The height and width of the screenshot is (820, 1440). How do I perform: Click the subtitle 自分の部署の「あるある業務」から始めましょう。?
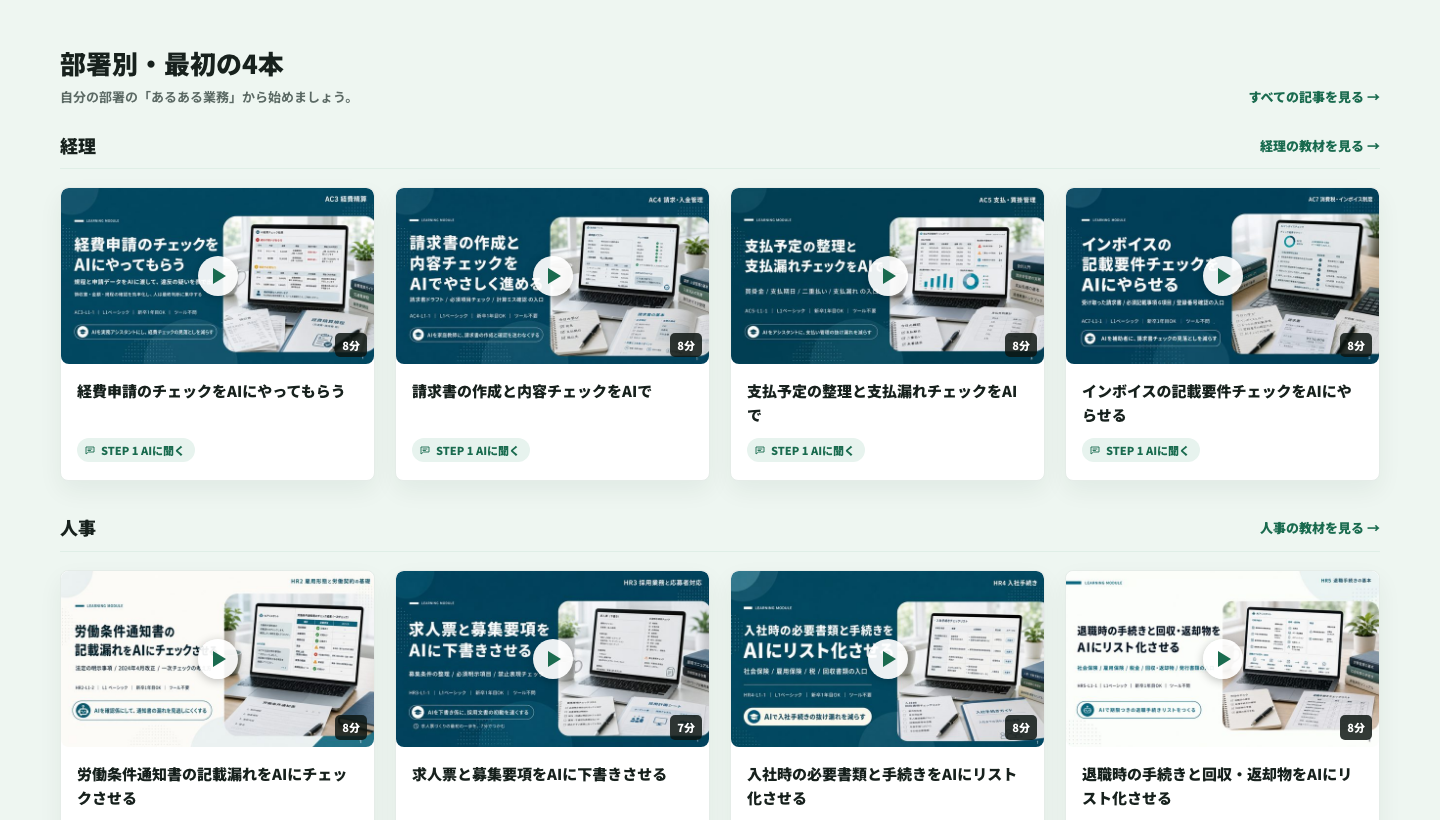coord(209,97)
